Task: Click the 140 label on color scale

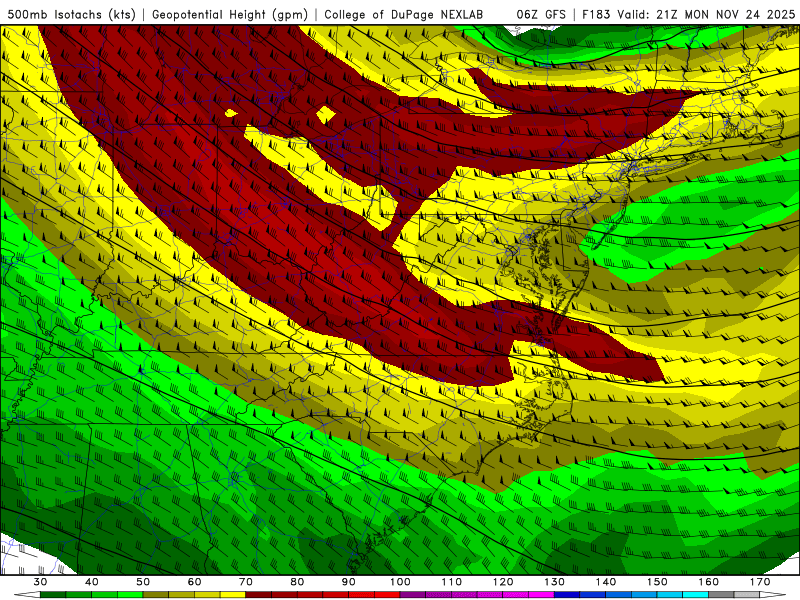Action: 606,582
